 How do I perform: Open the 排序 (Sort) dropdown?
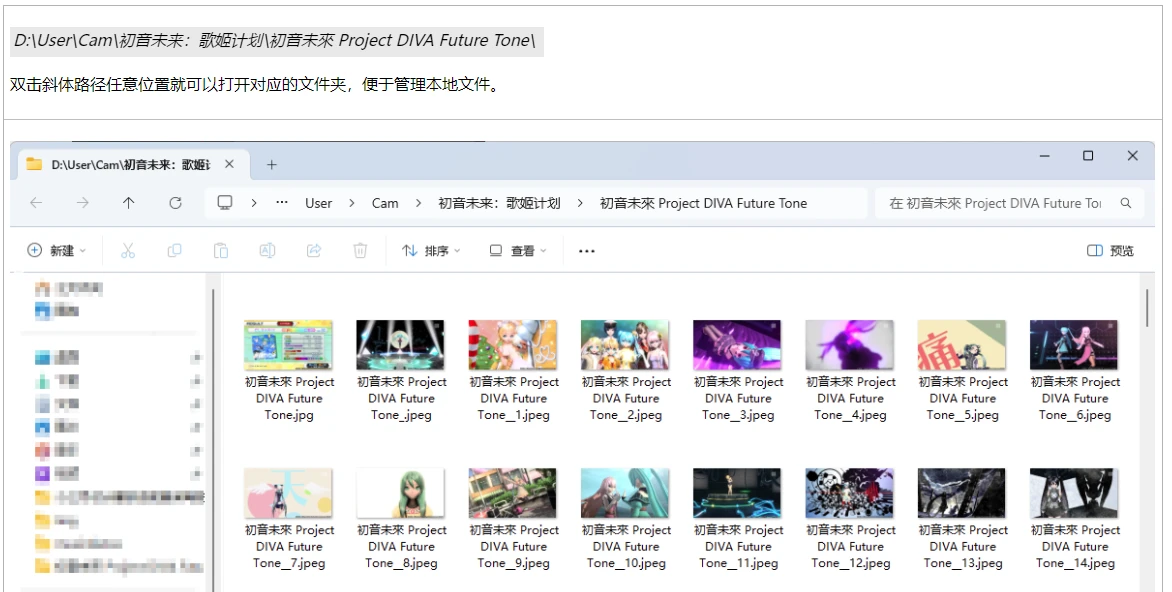tap(431, 250)
